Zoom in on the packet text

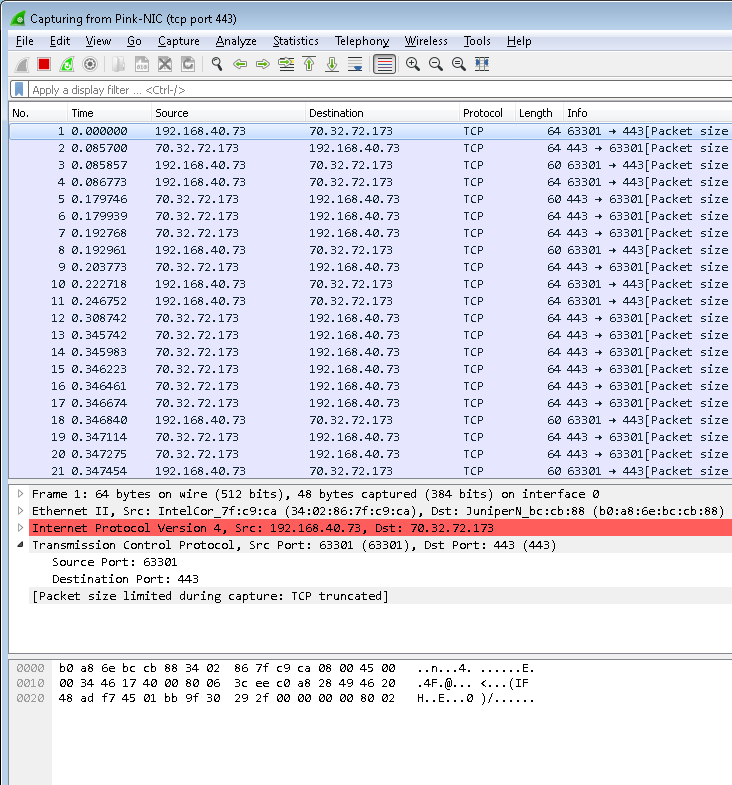tap(413, 64)
